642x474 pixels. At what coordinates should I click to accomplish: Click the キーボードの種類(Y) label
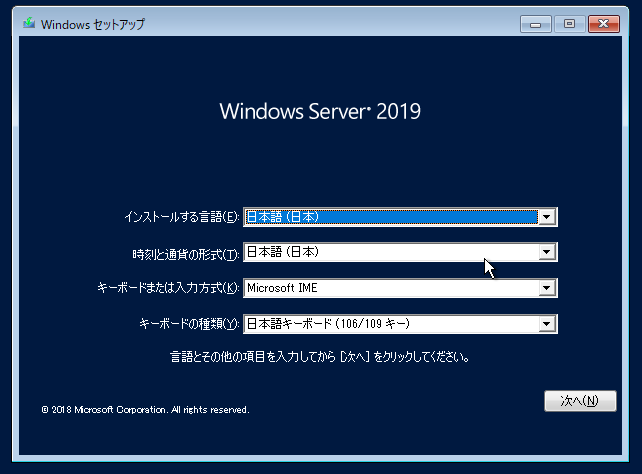click(x=189, y=324)
